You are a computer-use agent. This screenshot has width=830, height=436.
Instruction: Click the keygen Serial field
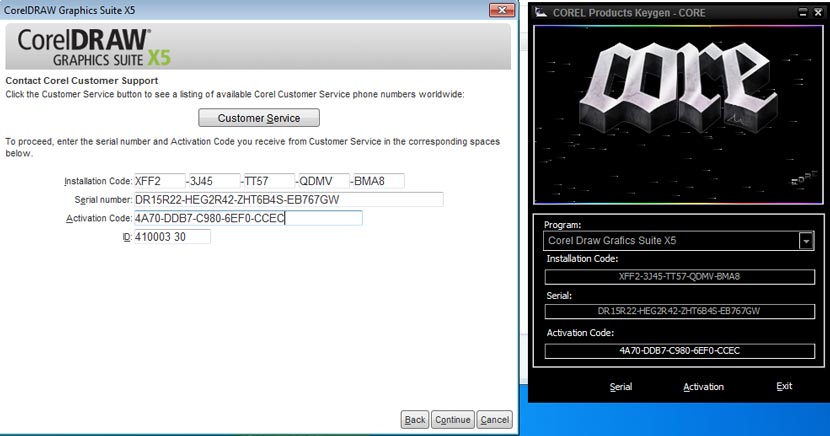pyautogui.click(x=679, y=311)
